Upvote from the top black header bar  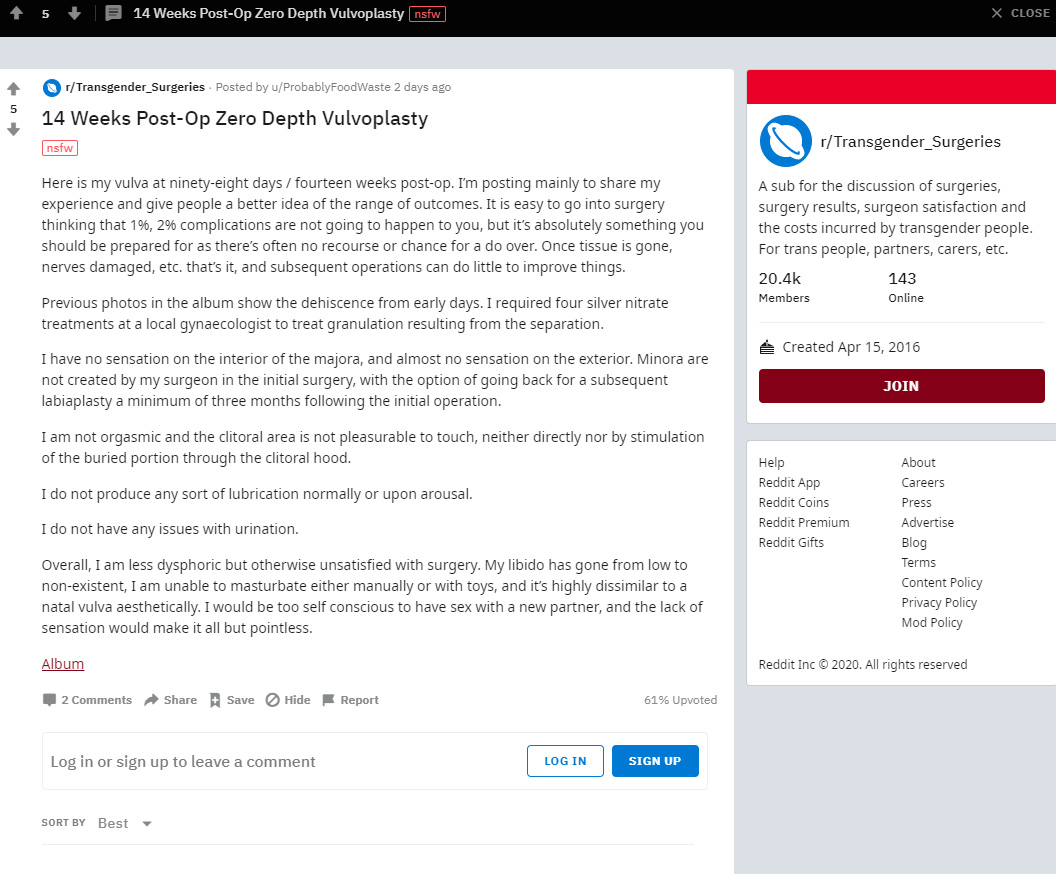(x=16, y=13)
